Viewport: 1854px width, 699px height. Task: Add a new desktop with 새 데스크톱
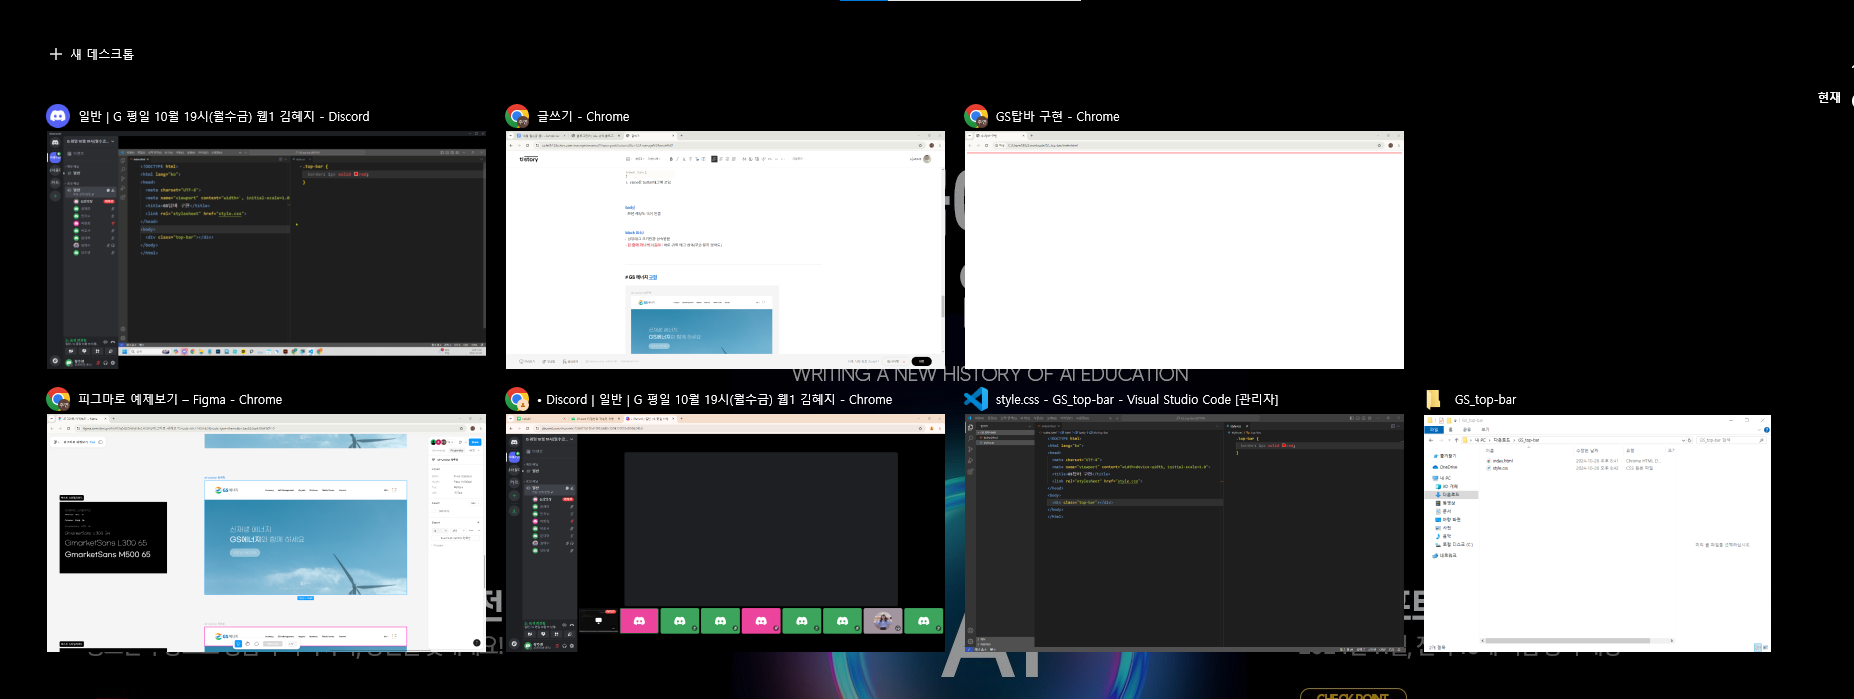91,54
